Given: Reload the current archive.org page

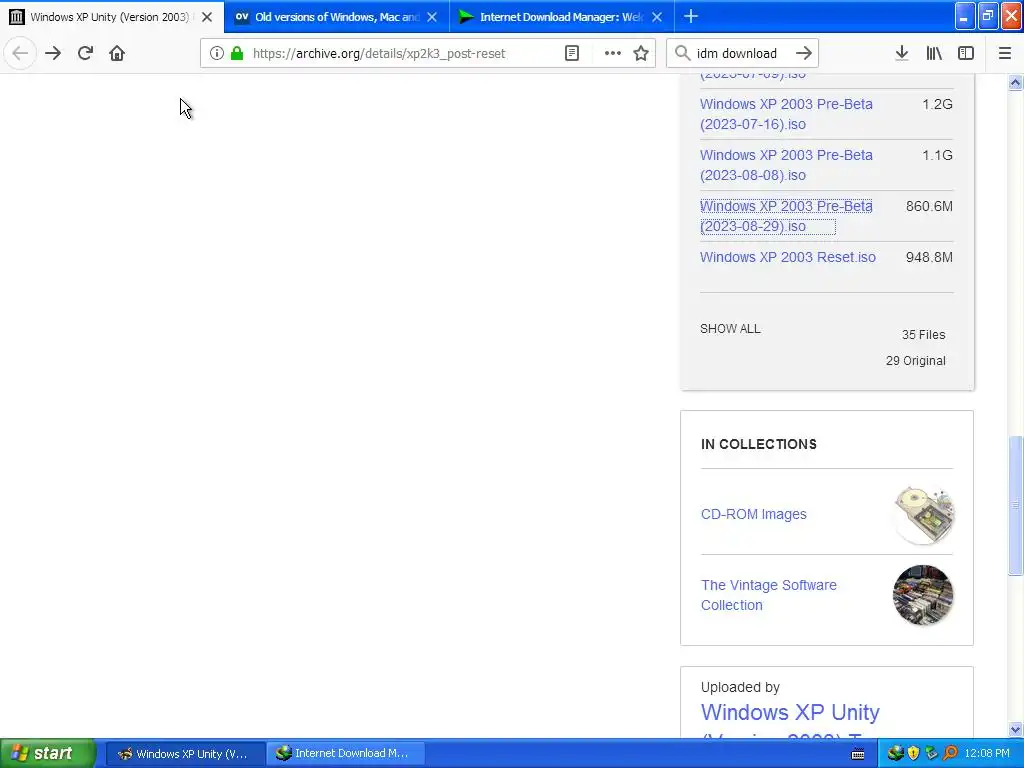Looking at the screenshot, I should coord(85,53).
